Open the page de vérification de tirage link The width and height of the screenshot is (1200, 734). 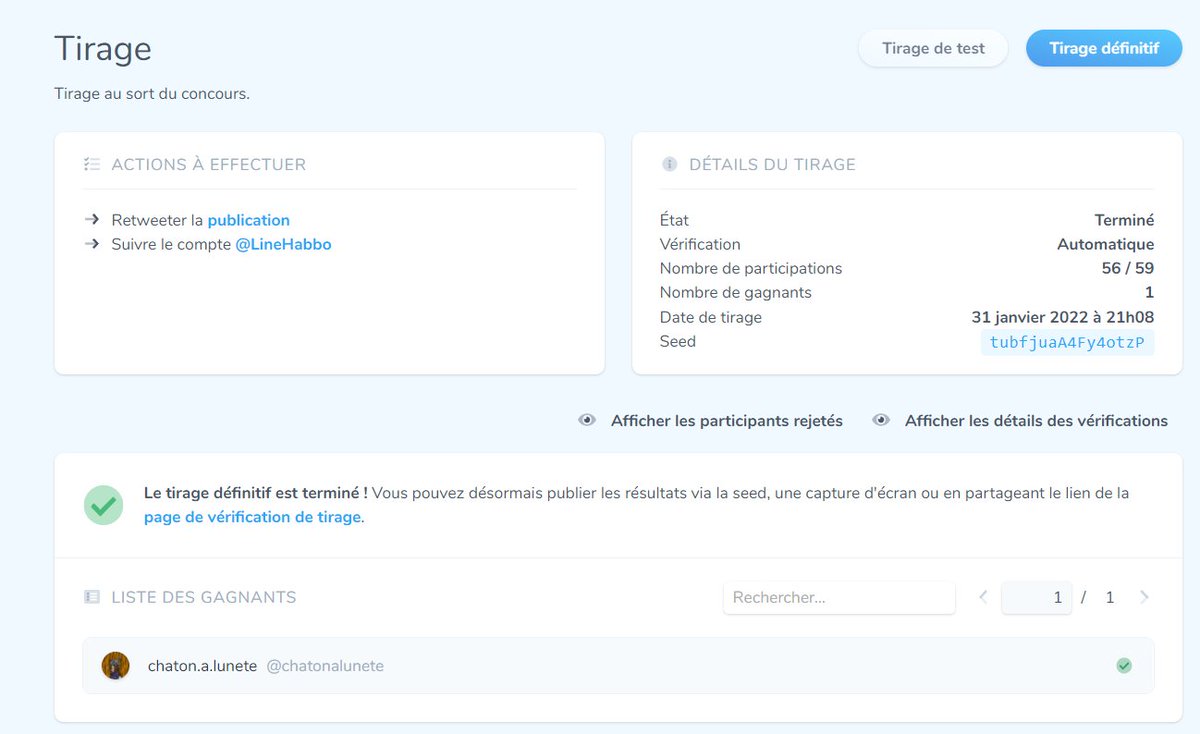[x=254, y=517]
